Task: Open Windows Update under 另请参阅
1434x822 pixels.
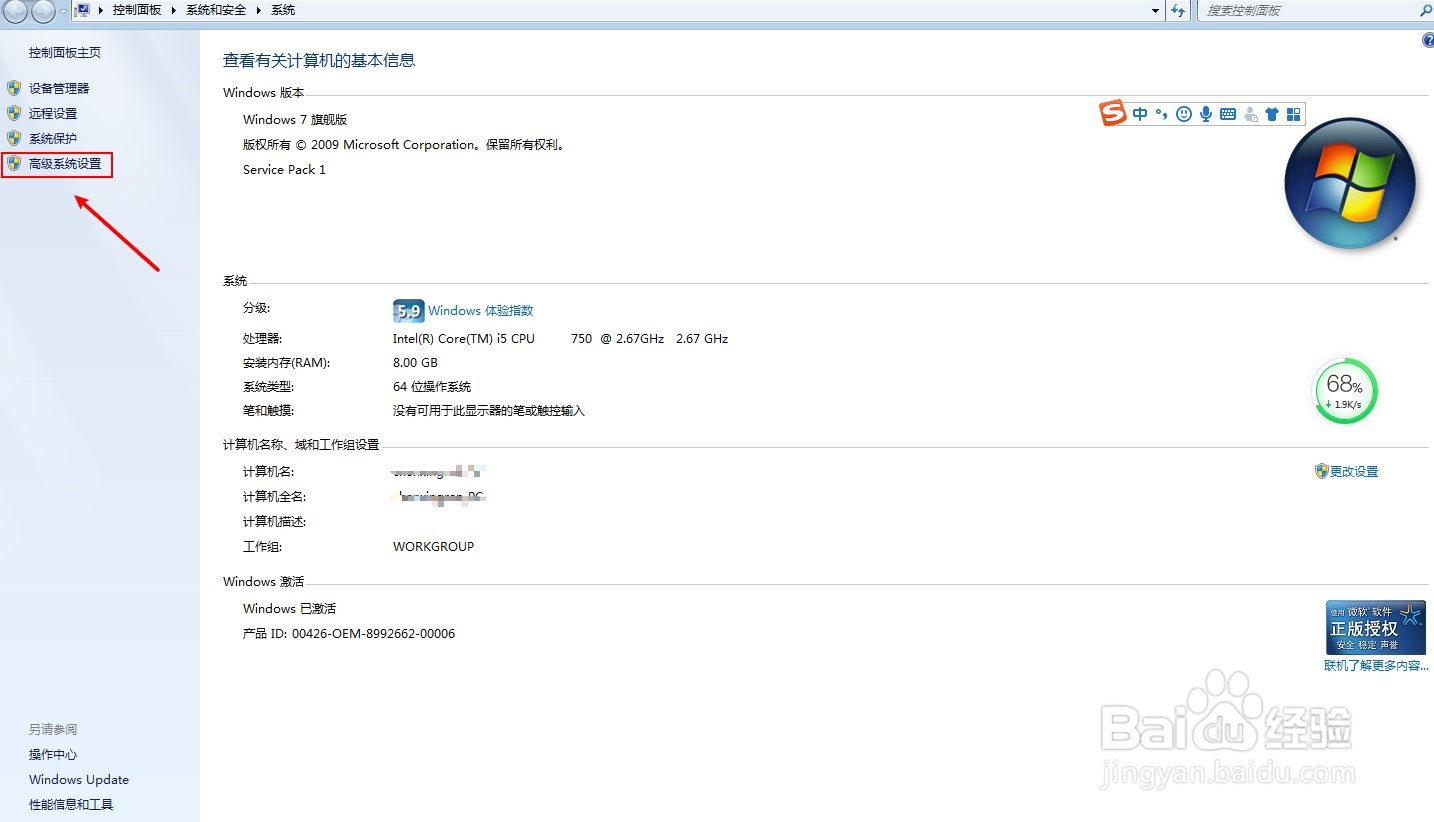Action: [x=79, y=779]
